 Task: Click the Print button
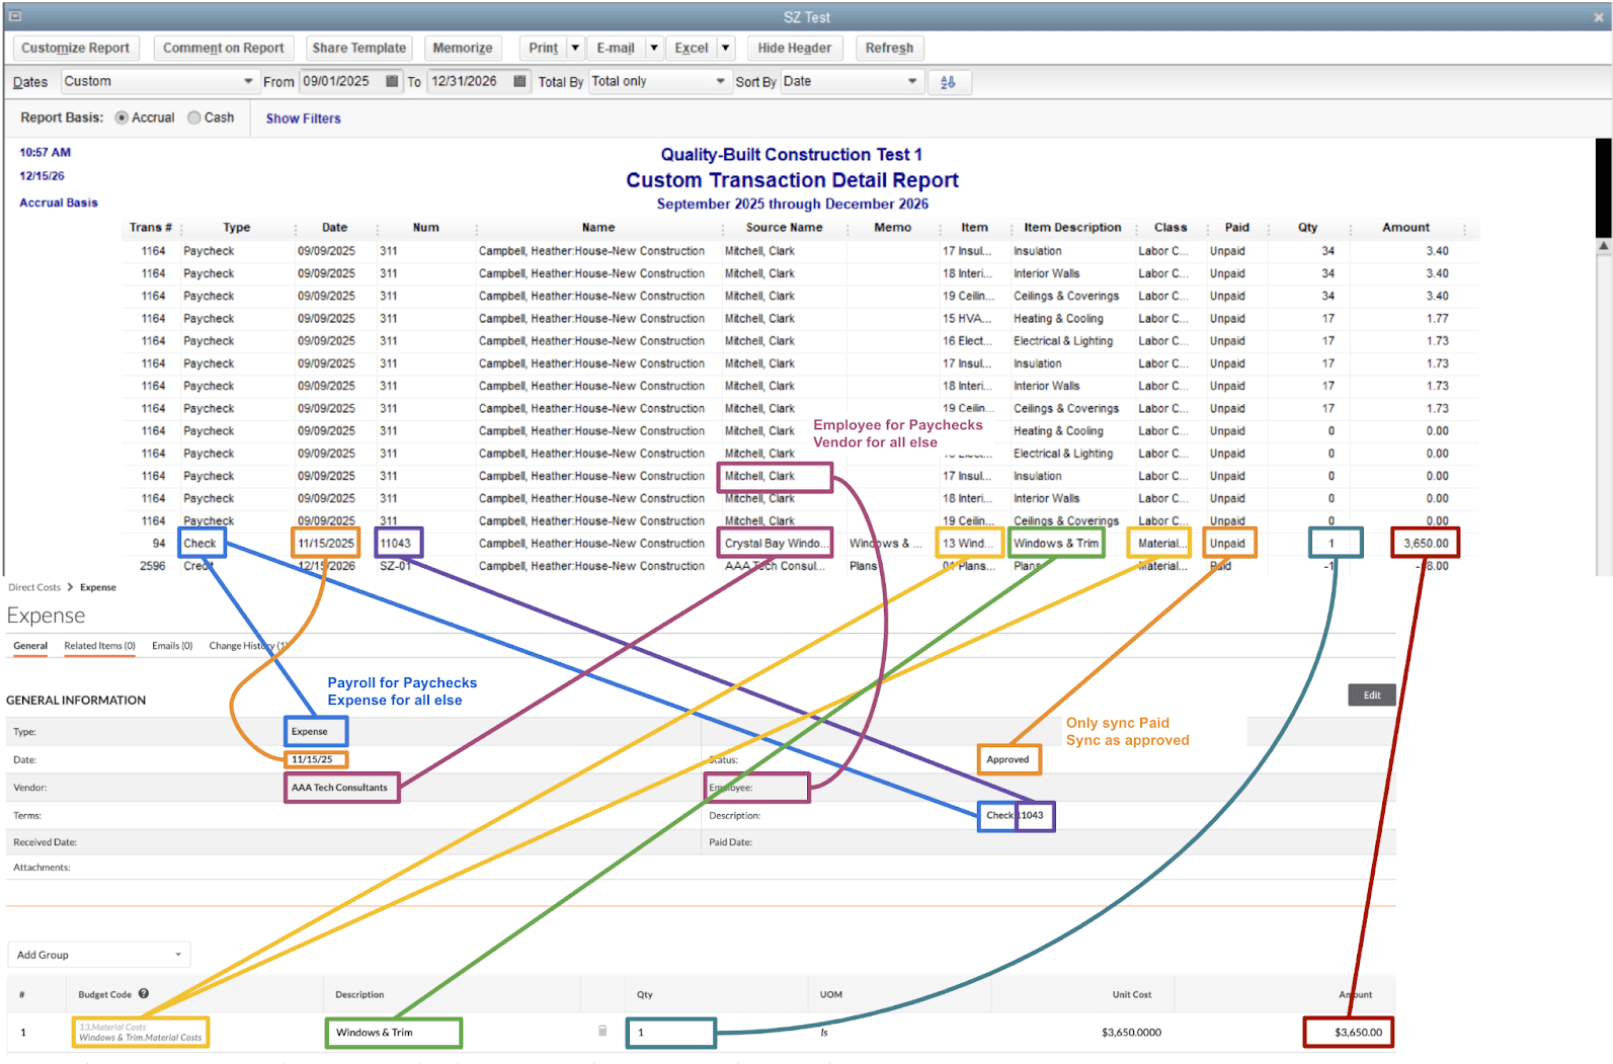543,47
